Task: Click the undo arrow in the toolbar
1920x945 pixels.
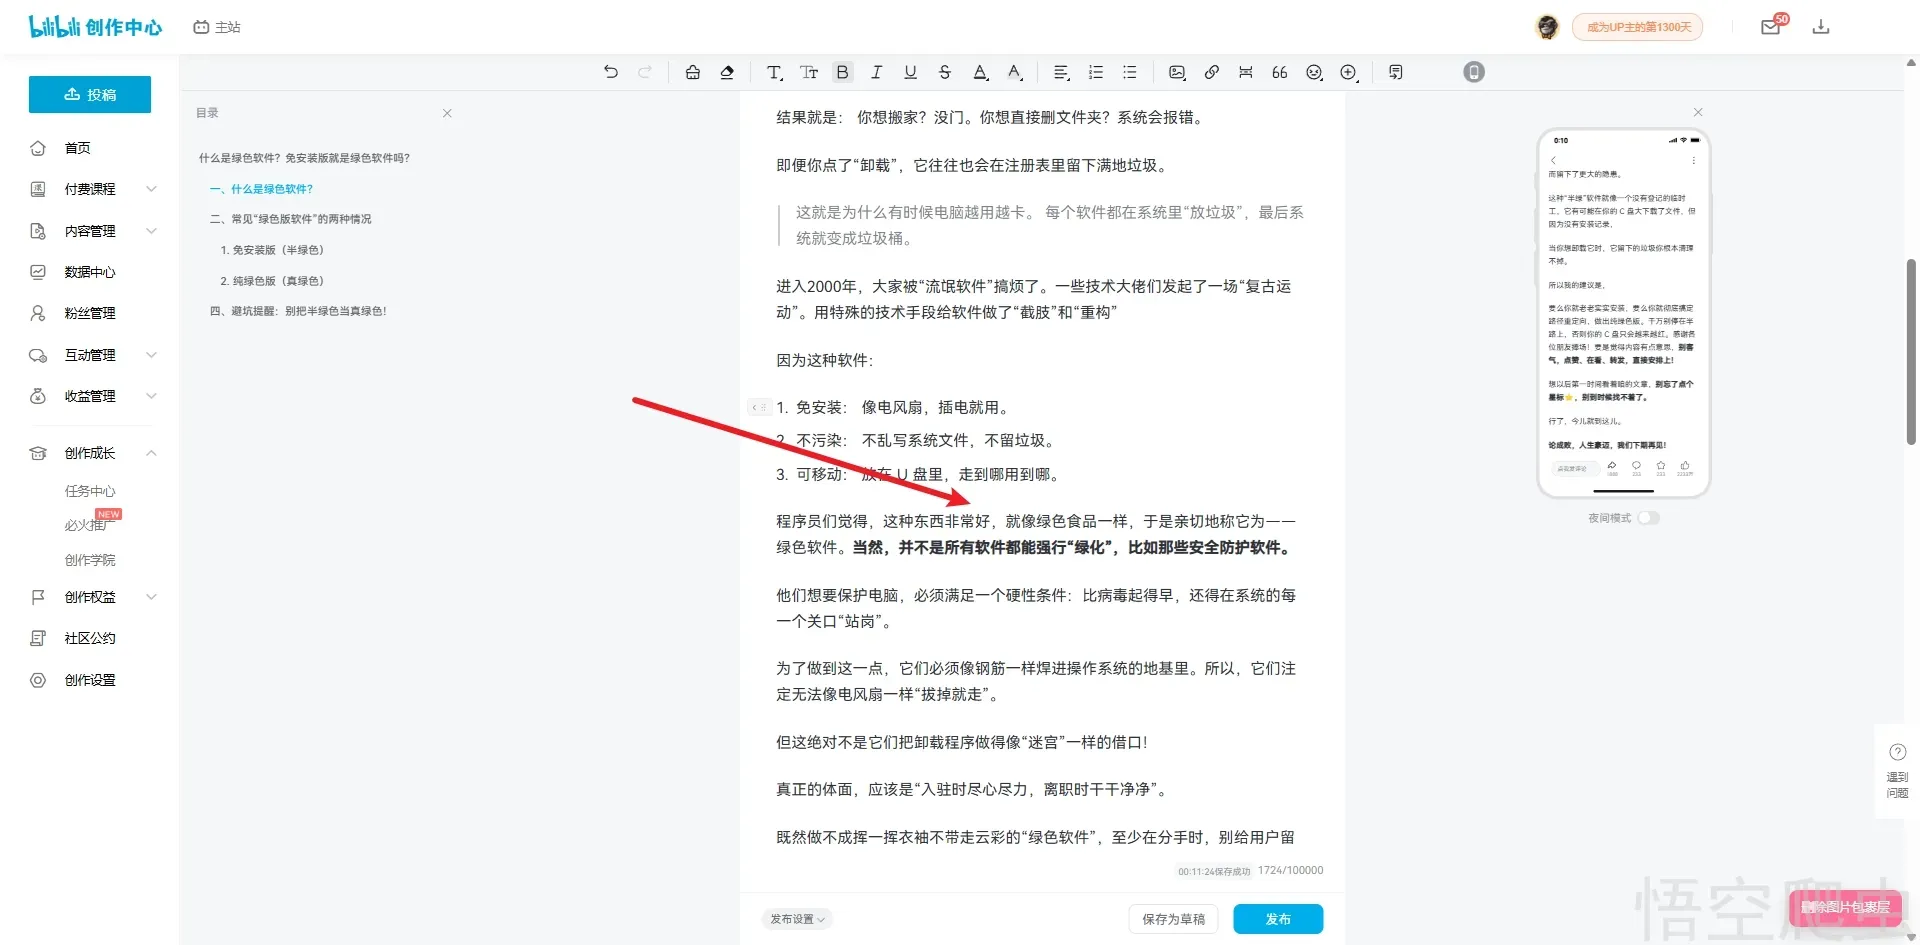Action: click(611, 72)
